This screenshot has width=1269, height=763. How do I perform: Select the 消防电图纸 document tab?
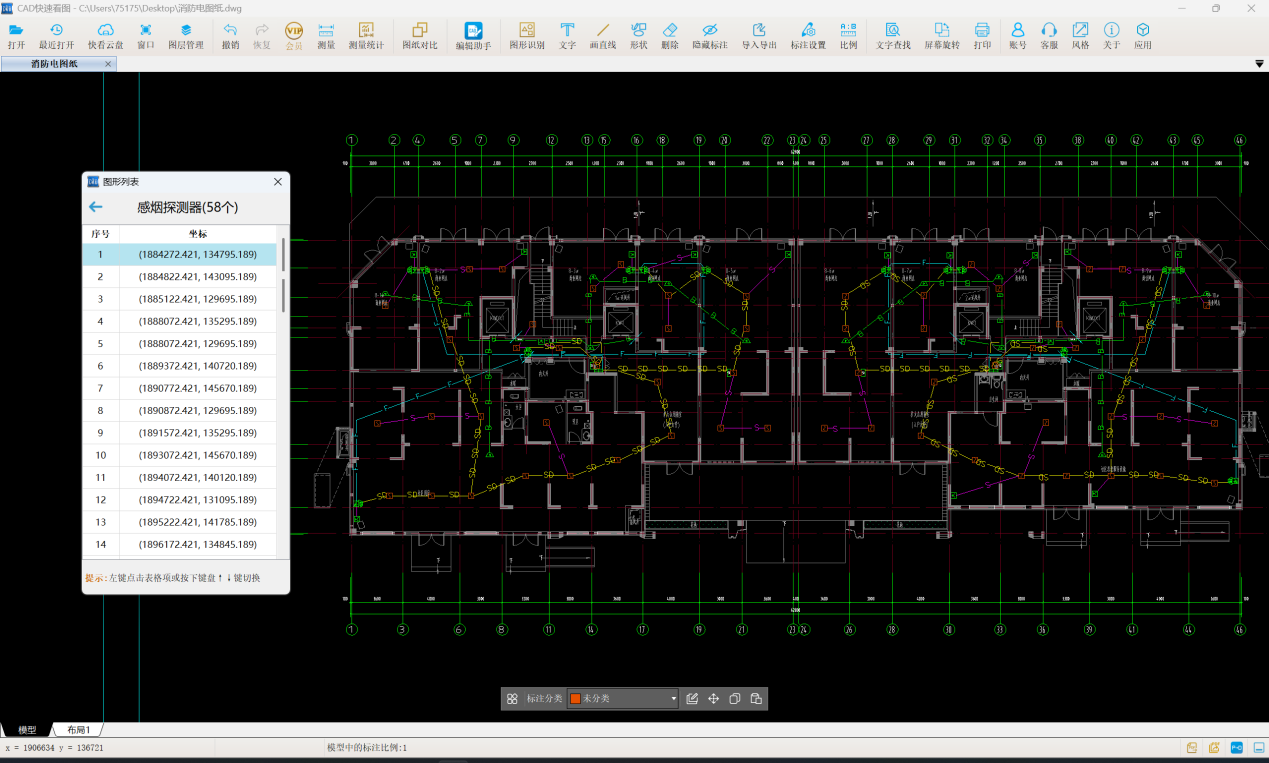(x=54, y=64)
